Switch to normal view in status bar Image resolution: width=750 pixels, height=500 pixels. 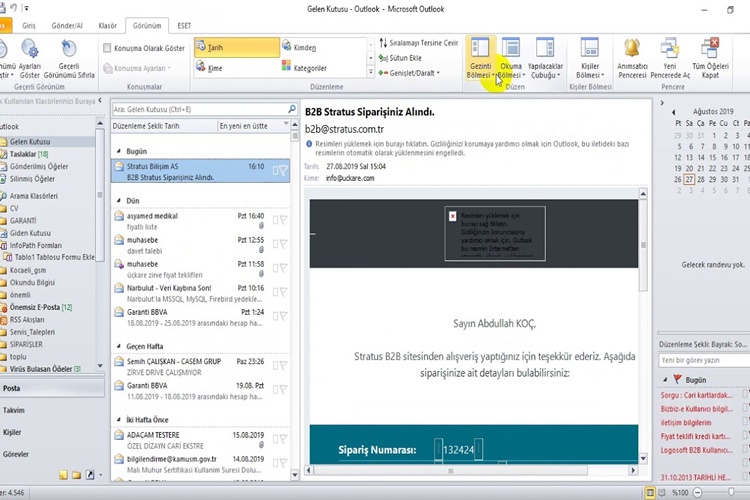pyautogui.click(x=650, y=492)
